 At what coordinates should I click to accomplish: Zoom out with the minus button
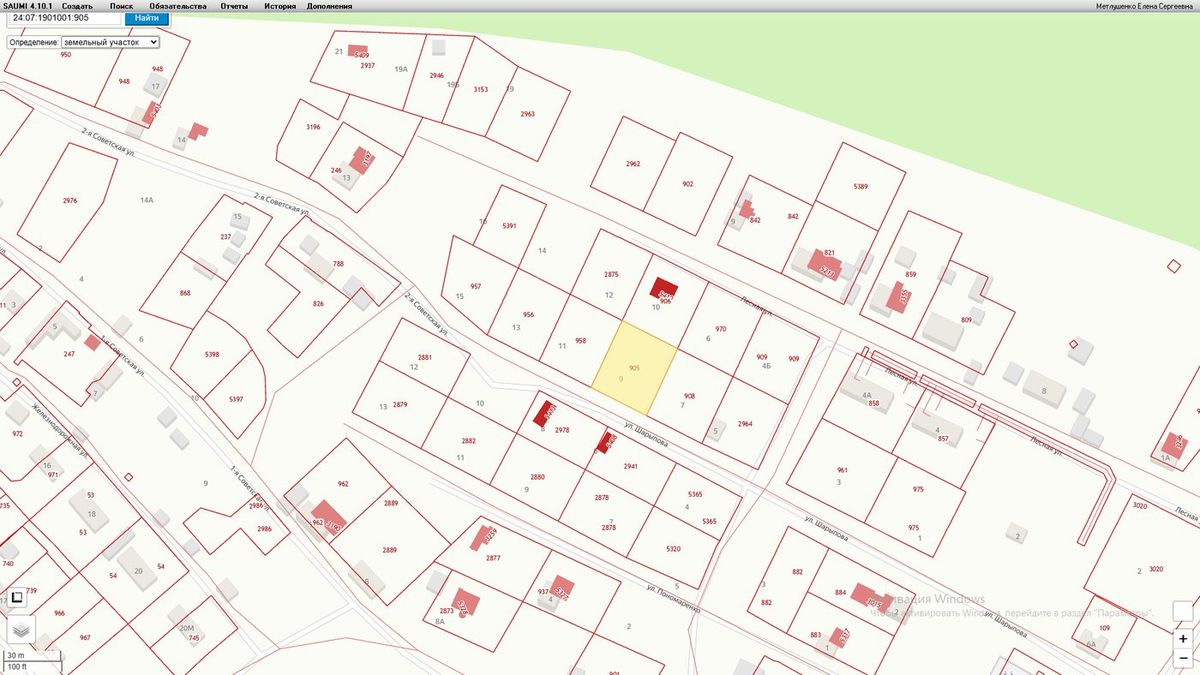click(x=1183, y=658)
